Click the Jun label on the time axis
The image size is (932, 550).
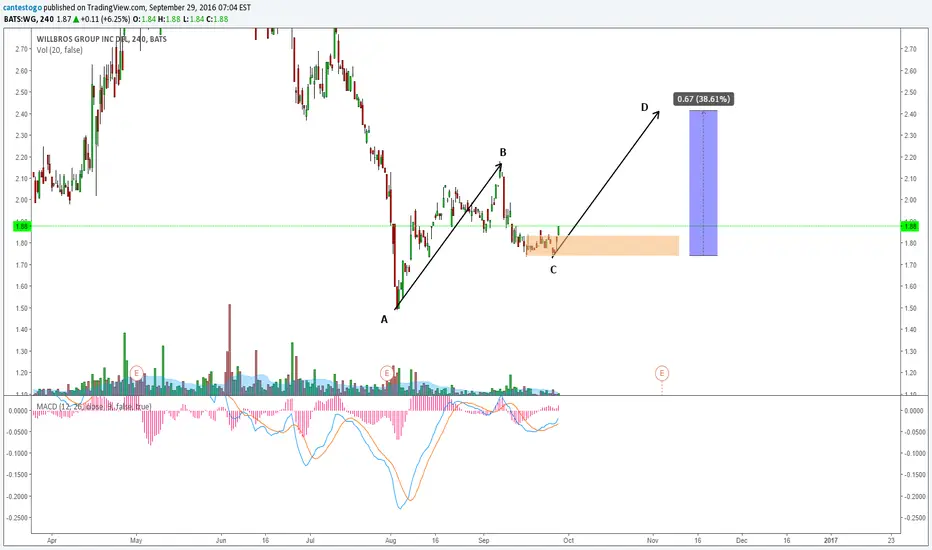point(221,540)
